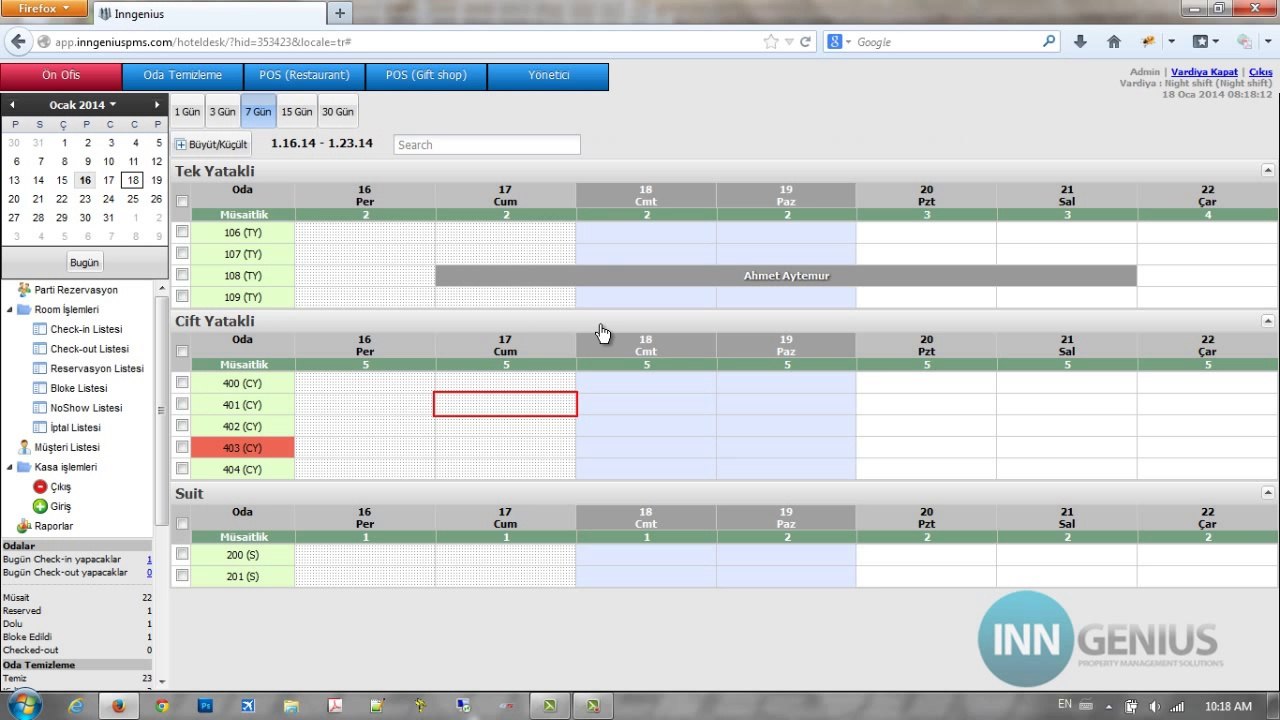The height and width of the screenshot is (720, 1280).
Task: Tick the checkbox for room 106 (TY)
Action: click(182, 232)
